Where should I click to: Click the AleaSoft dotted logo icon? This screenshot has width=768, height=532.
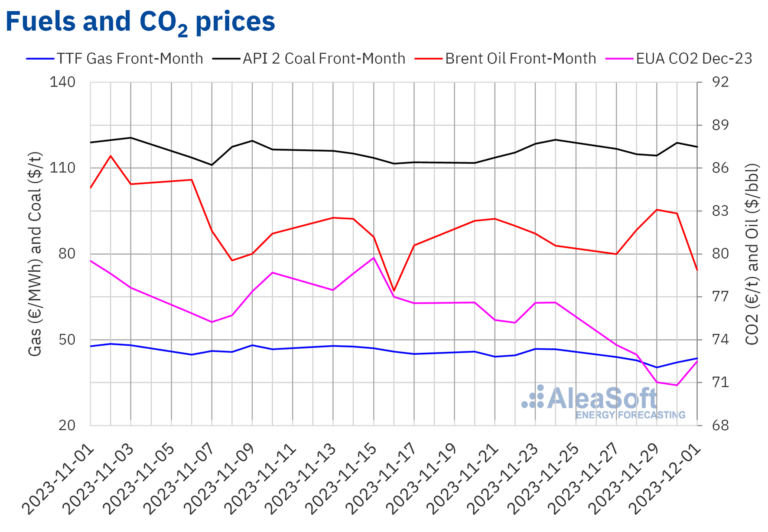(x=533, y=397)
